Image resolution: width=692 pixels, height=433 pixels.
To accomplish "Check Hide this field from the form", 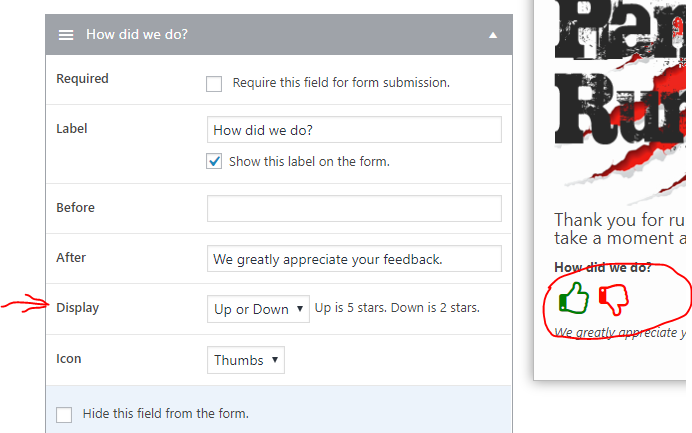I will (64, 414).
